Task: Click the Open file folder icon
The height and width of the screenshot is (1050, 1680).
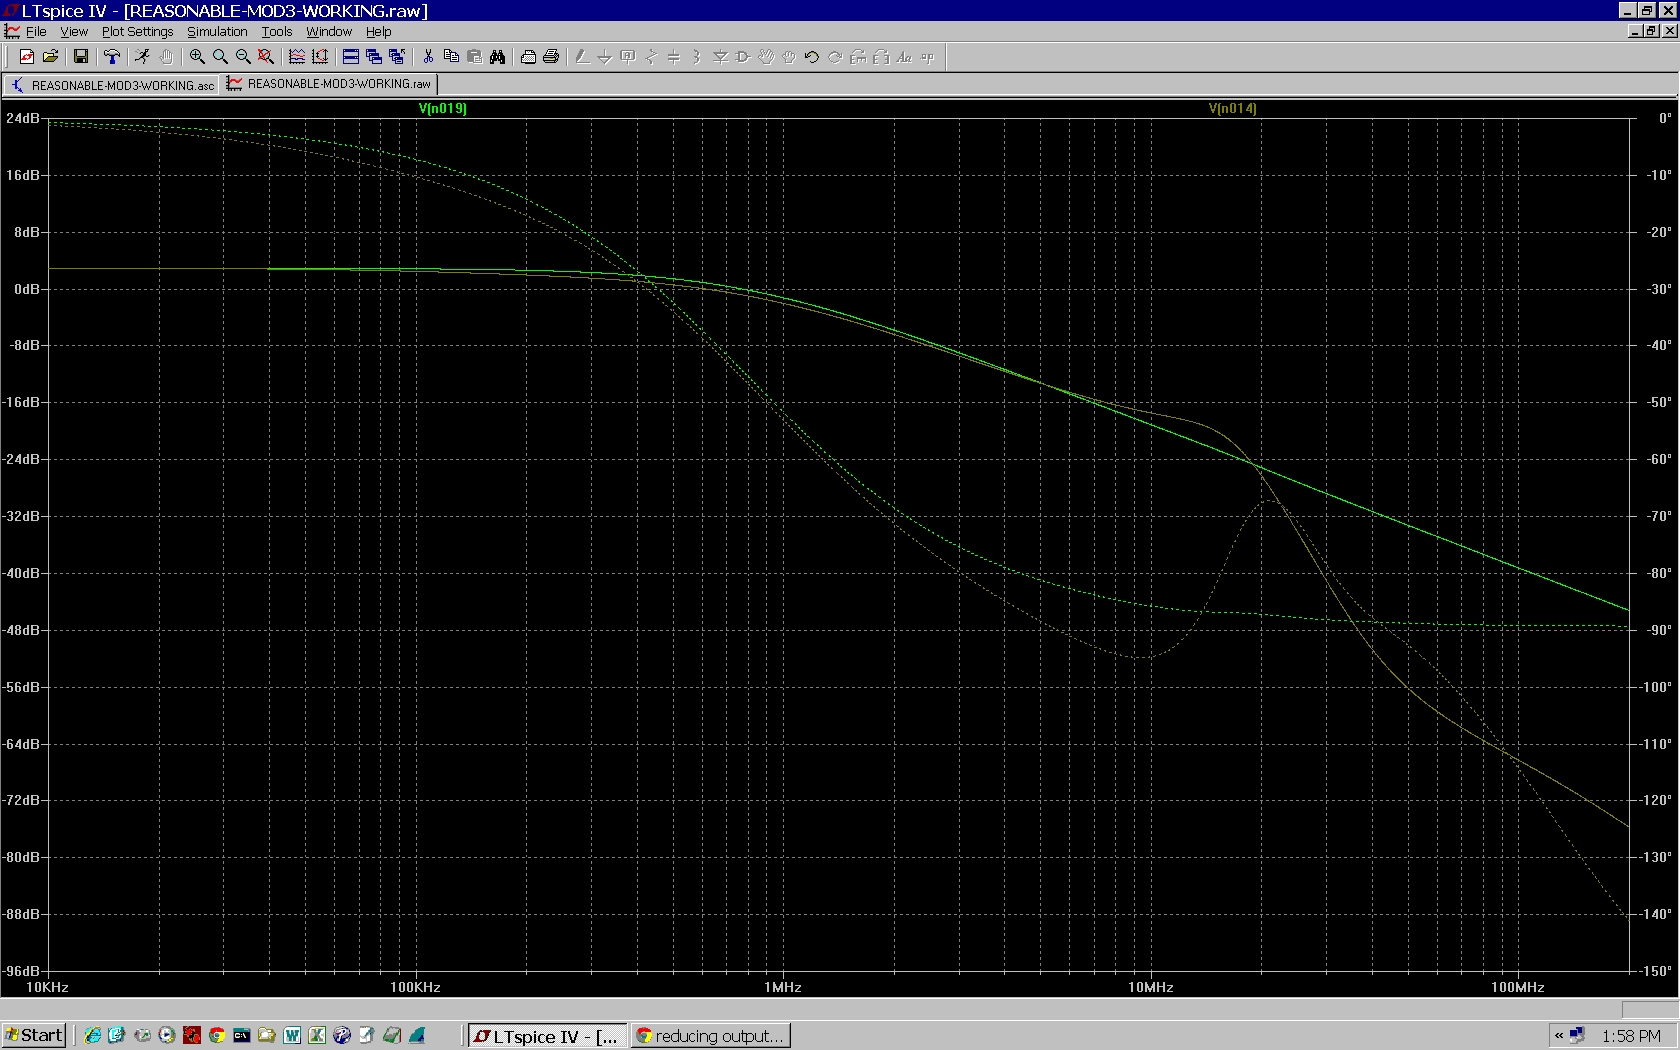Action: 50,57
